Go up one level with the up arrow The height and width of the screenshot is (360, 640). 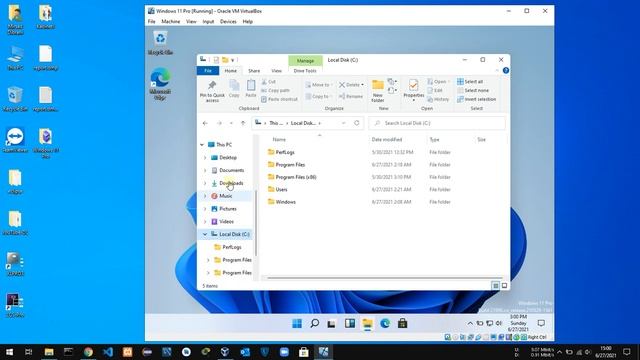(x=243, y=123)
